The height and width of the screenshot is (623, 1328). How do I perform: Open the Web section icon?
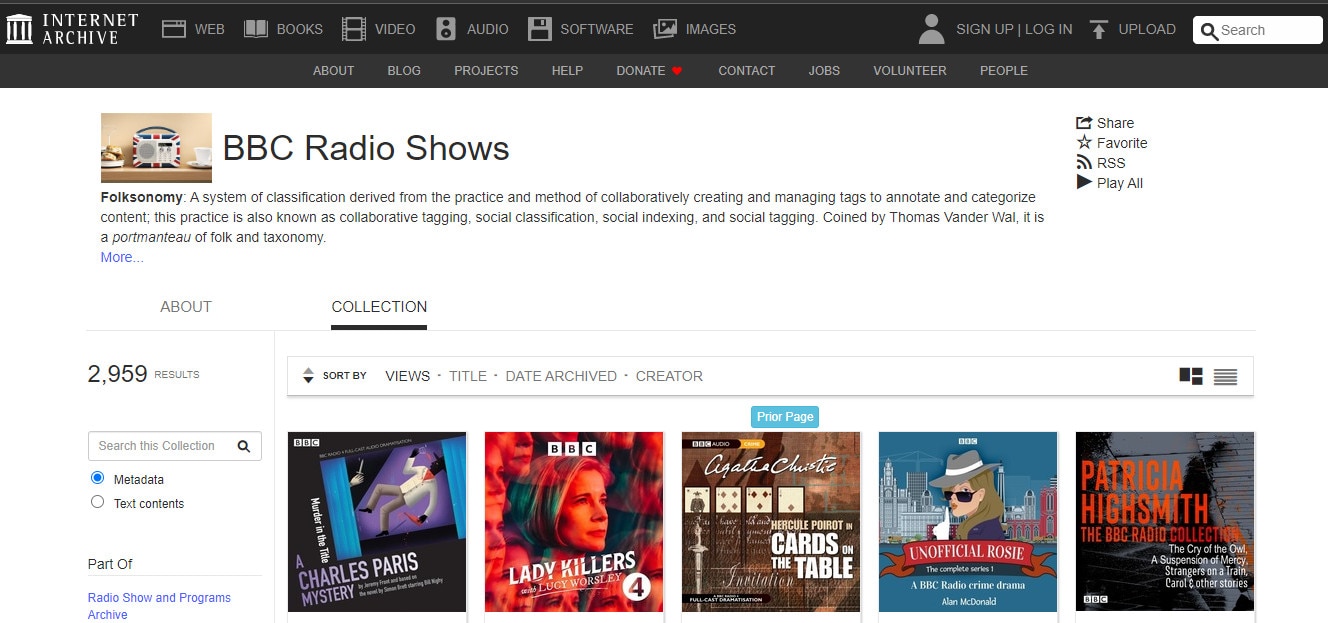174,29
